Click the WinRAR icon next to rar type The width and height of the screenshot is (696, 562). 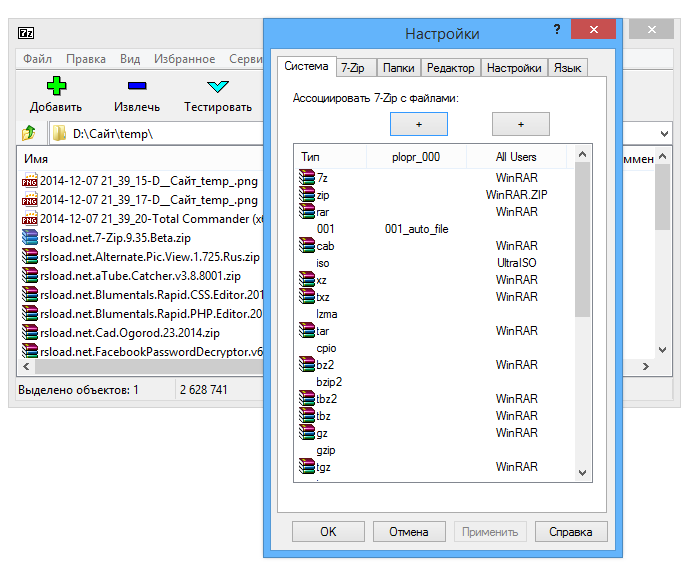307,211
